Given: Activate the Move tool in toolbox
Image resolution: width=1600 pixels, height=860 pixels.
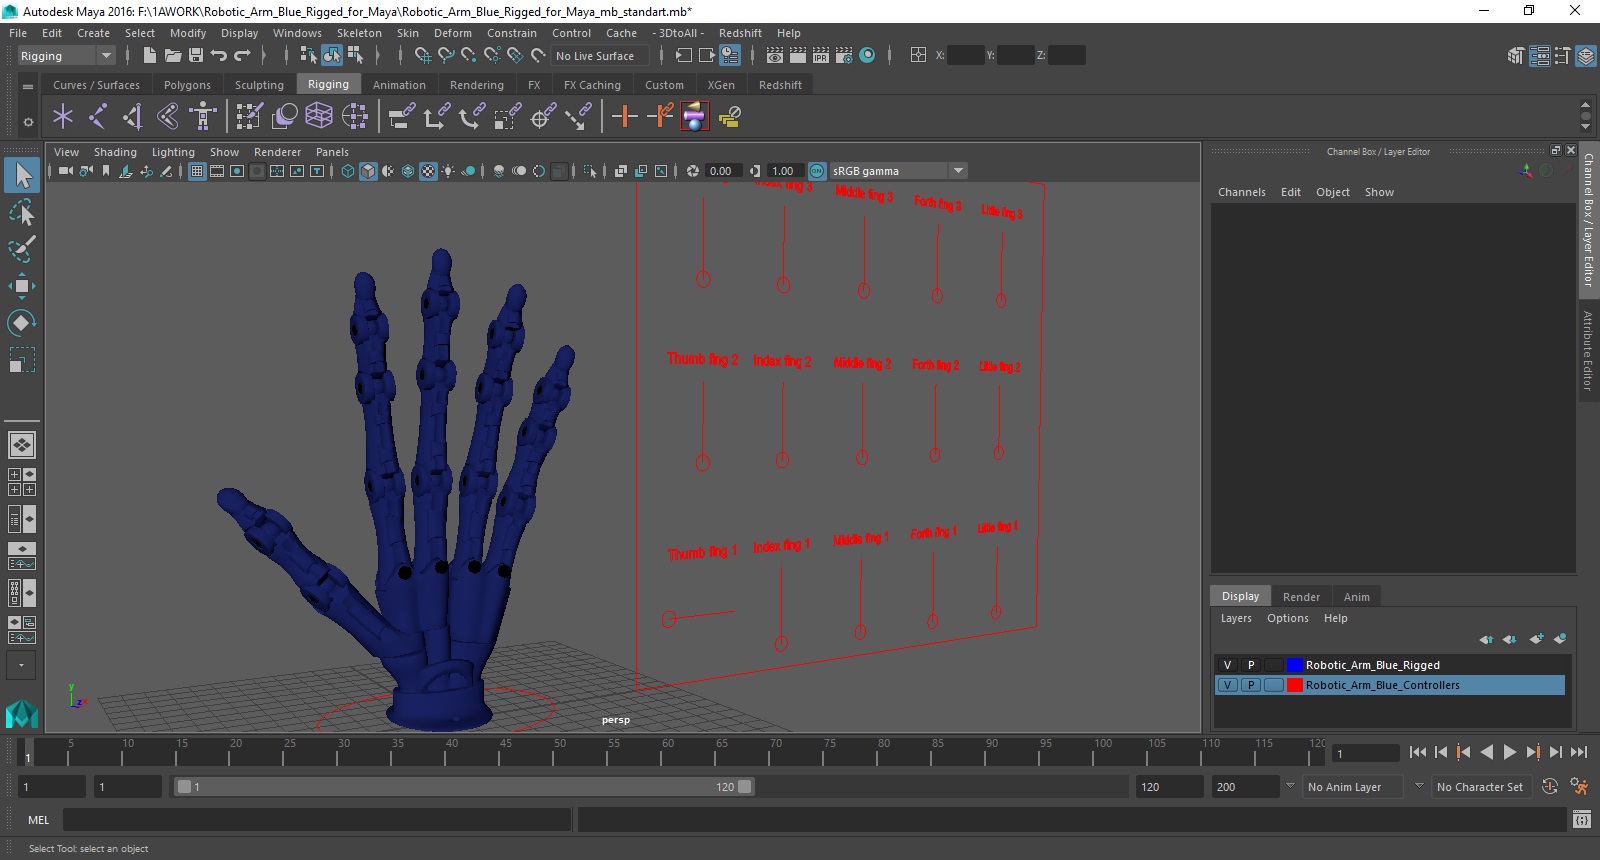Looking at the screenshot, I should point(22,286).
